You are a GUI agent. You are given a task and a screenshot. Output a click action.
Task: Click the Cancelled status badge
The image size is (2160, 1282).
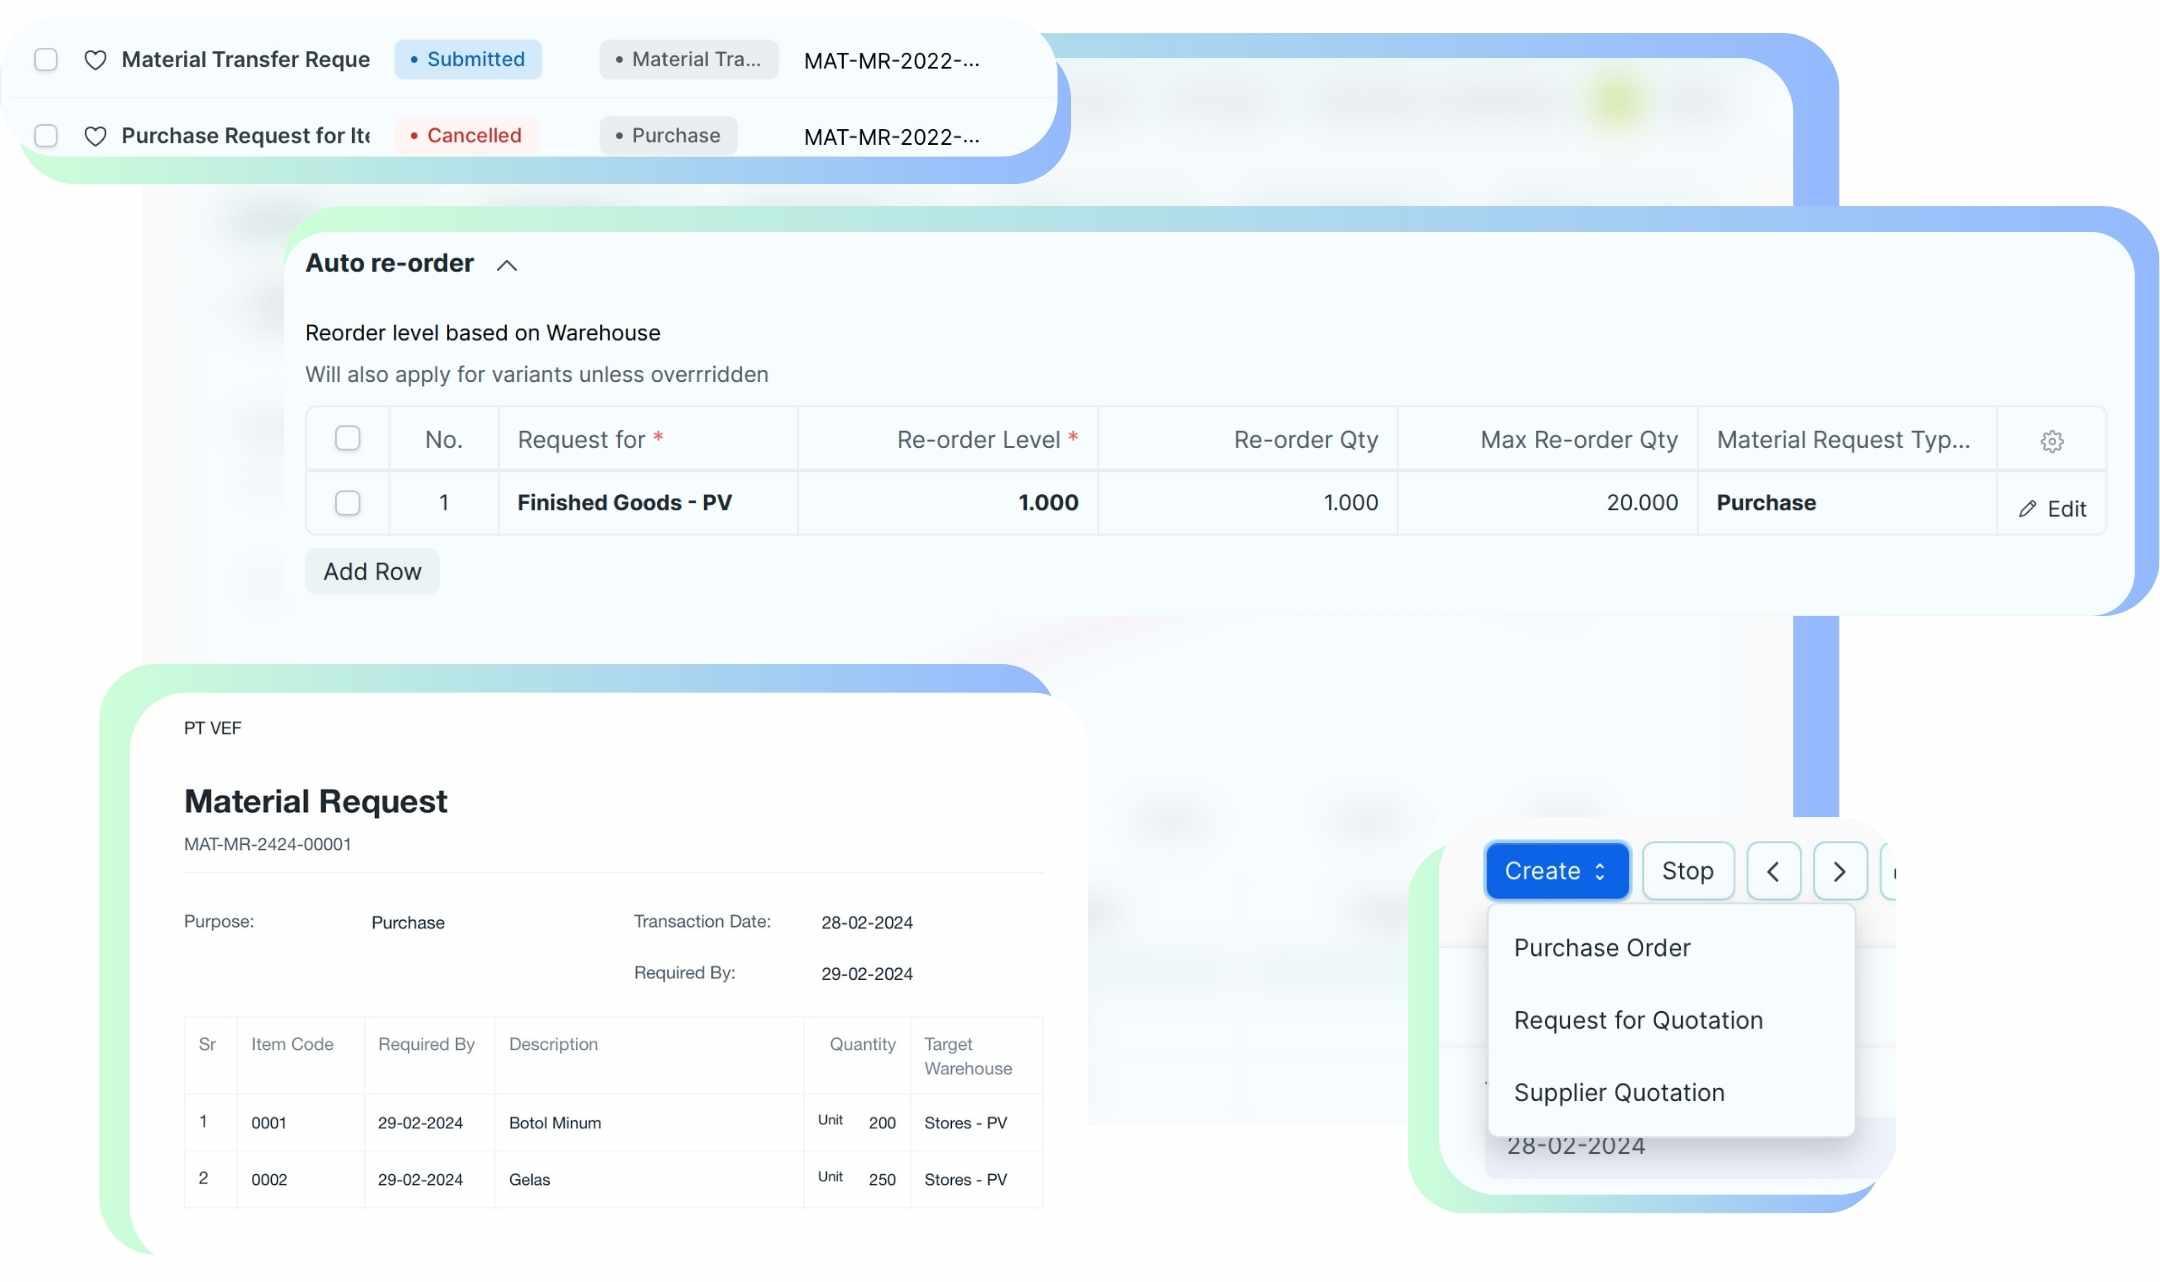(x=466, y=136)
